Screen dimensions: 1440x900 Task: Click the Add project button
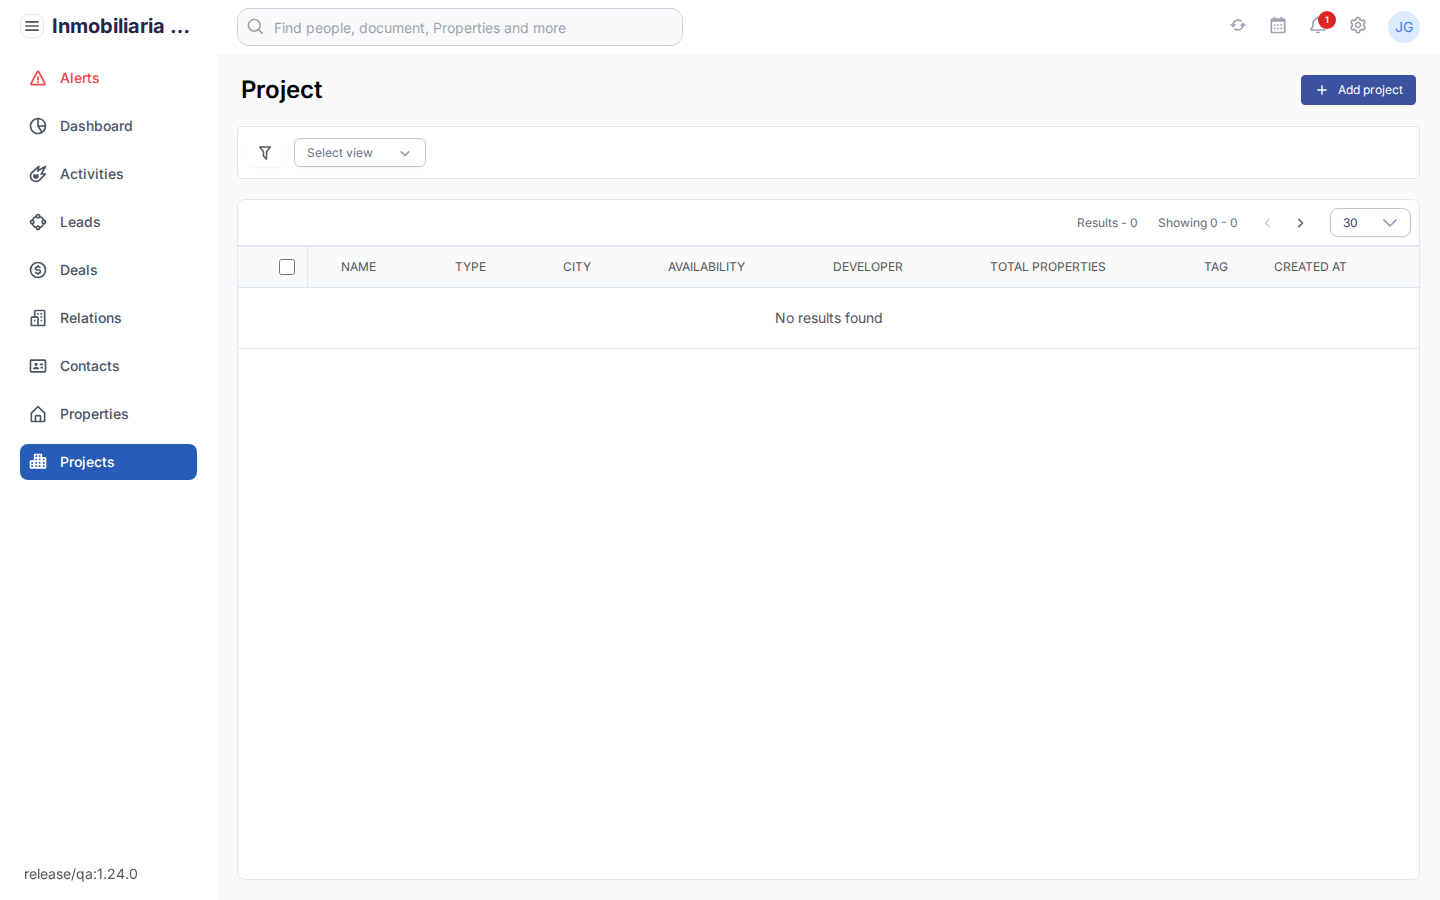[x=1358, y=90]
